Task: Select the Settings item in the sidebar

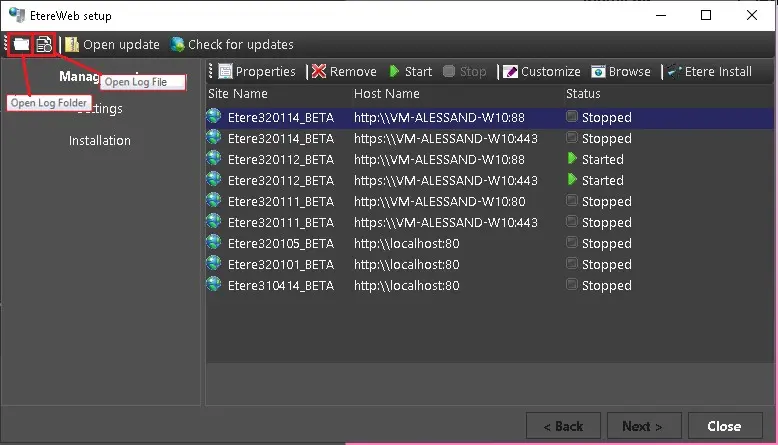Action: 100,109
